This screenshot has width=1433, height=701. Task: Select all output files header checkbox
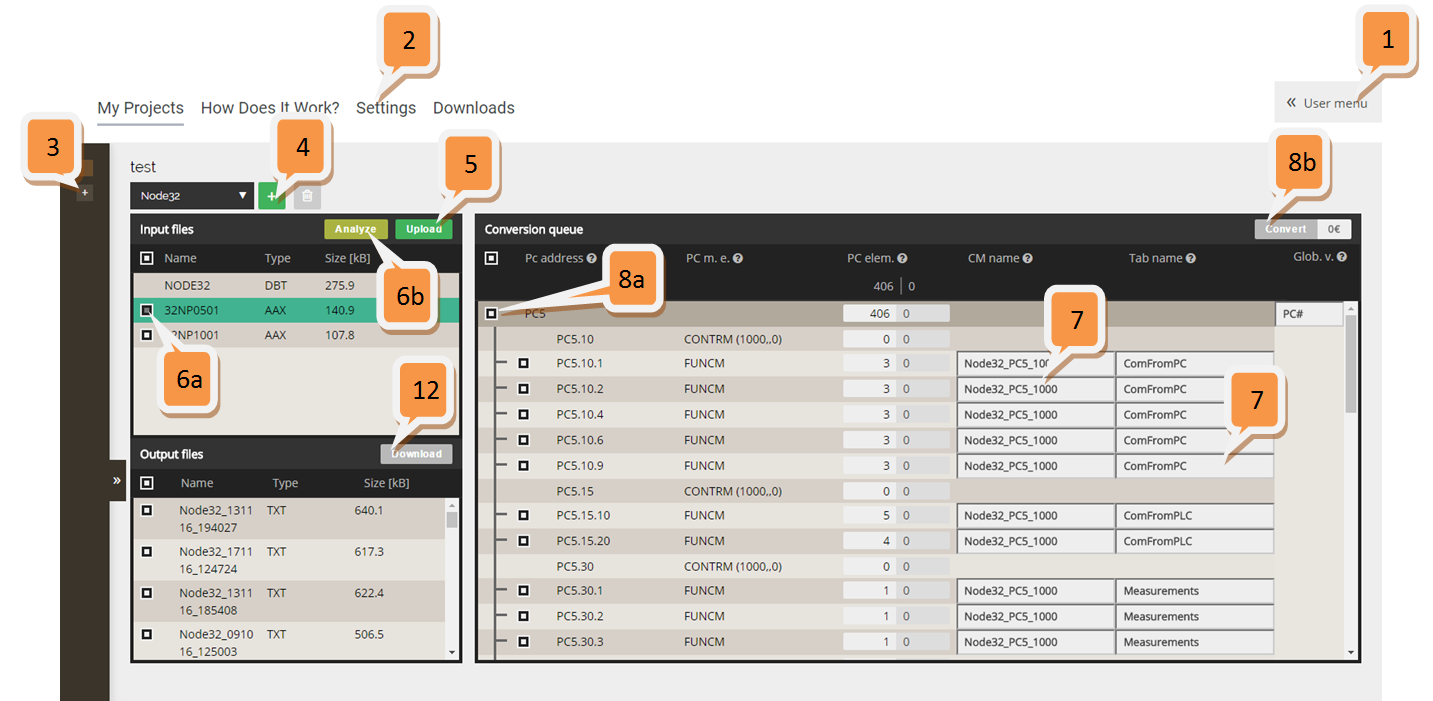pyautogui.click(x=147, y=483)
